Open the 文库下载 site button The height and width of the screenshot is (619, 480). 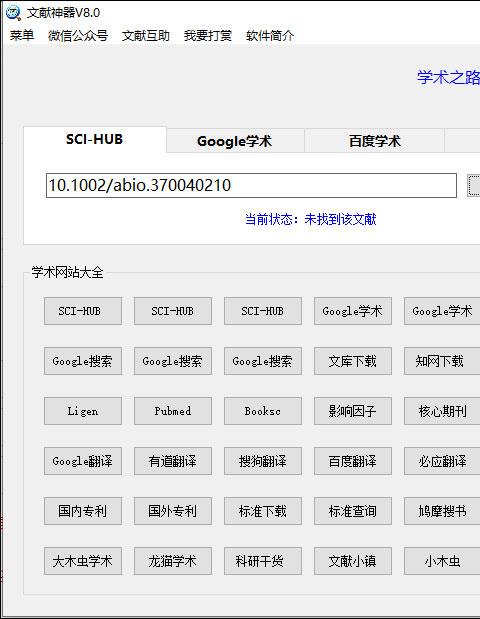[353, 361]
